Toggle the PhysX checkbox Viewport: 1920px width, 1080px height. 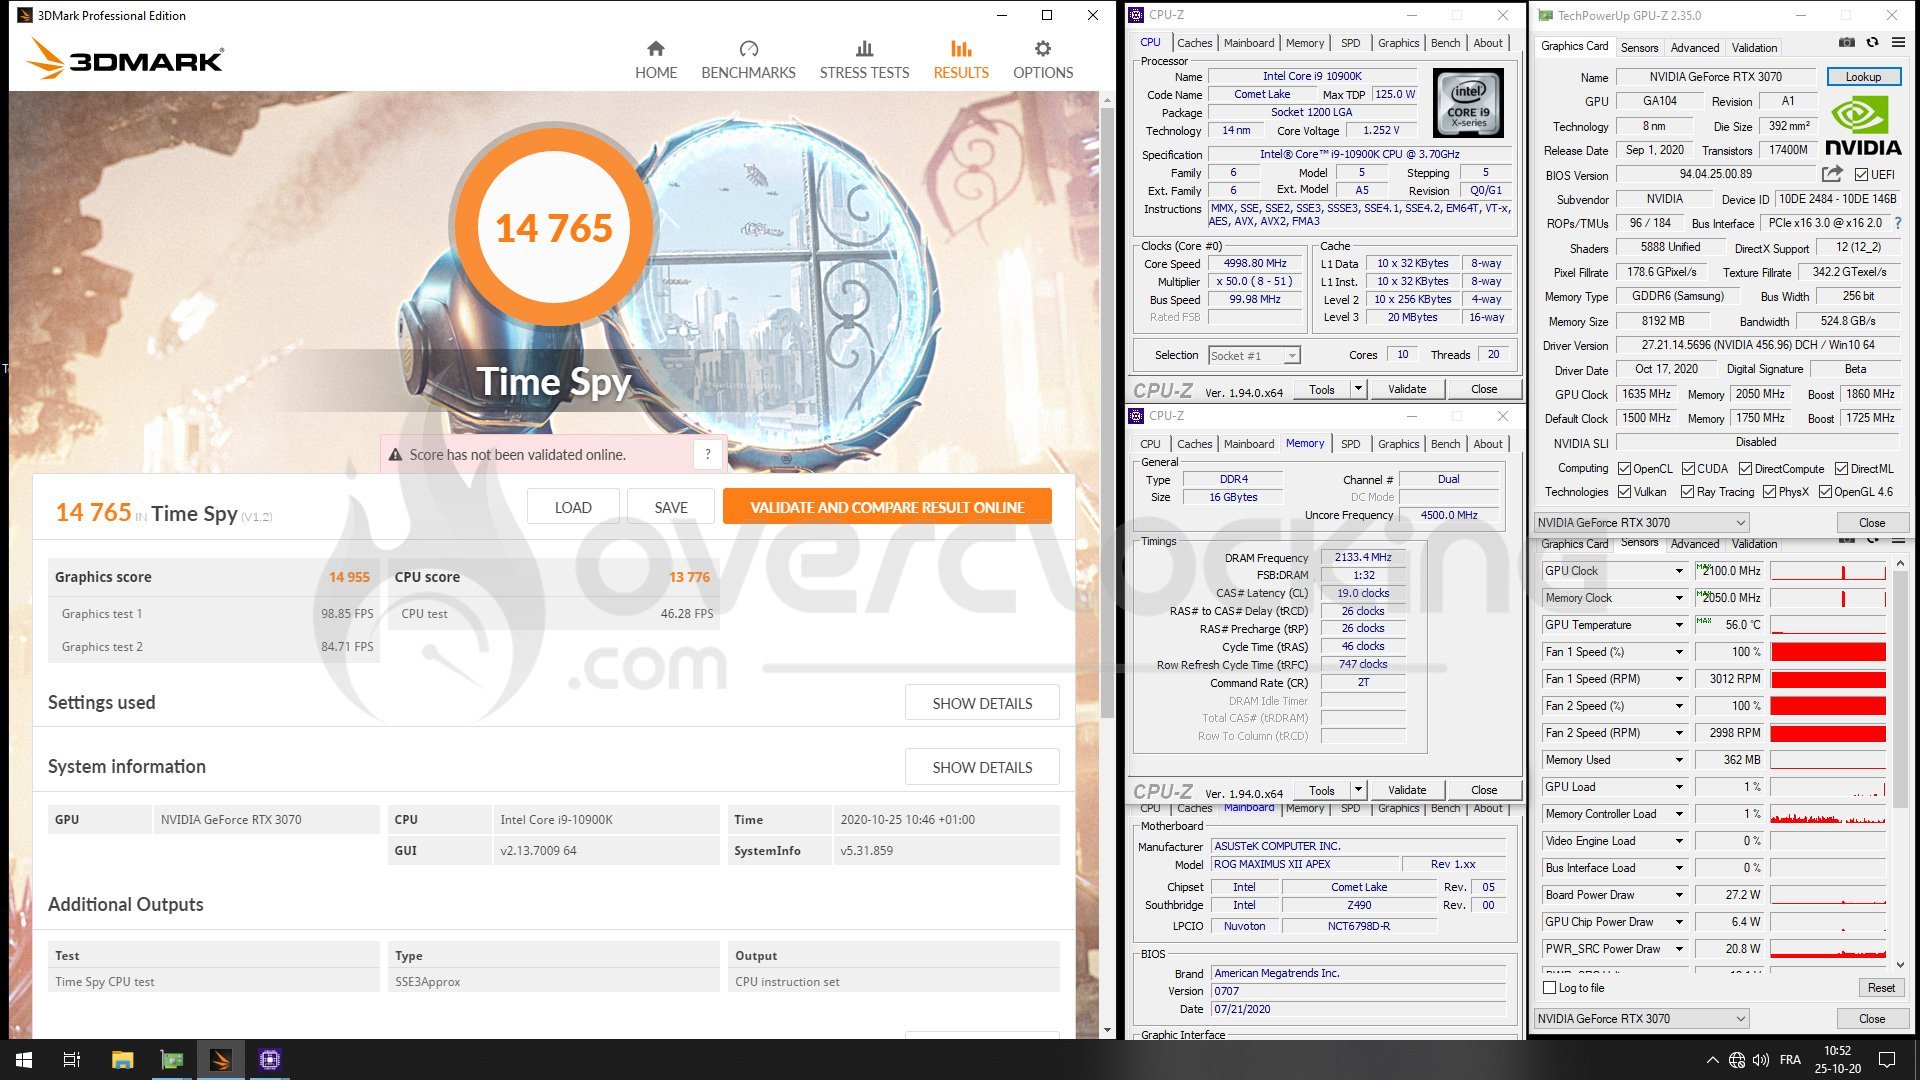(x=1769, y=492)
